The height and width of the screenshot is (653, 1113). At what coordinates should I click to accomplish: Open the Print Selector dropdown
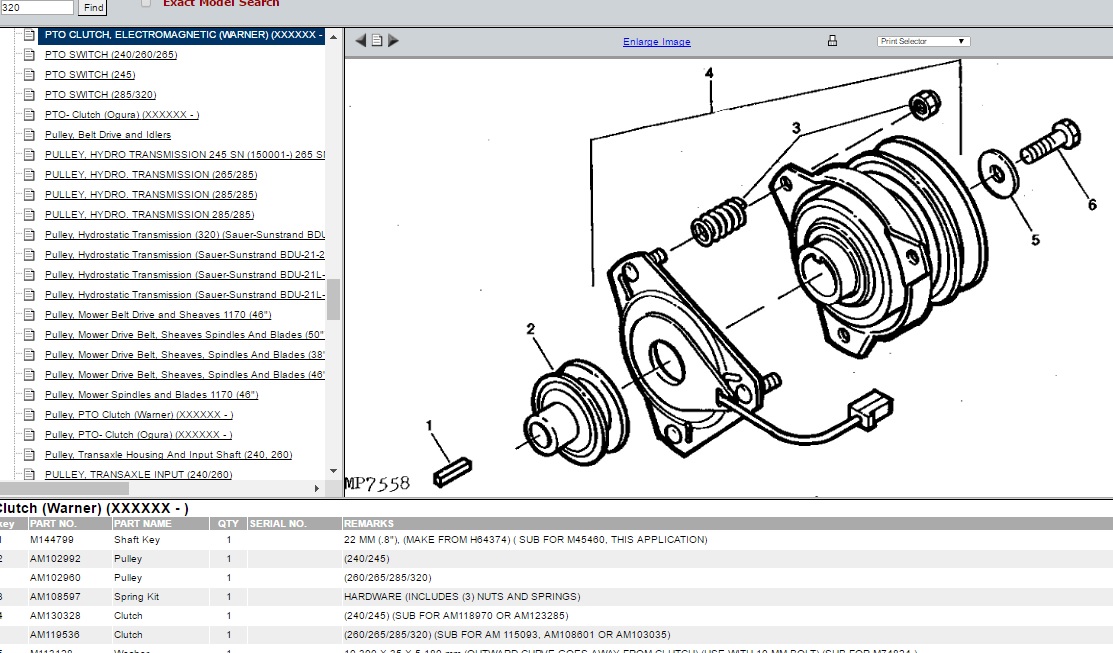click(923, 41)
